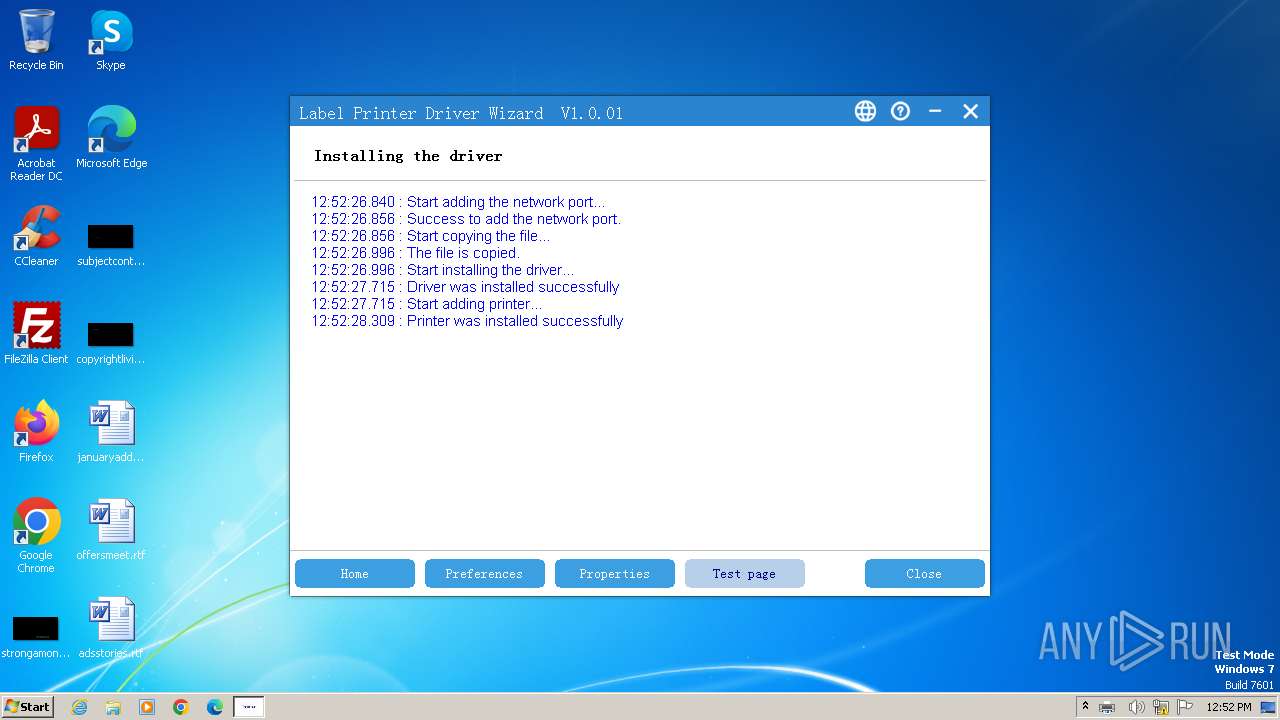Click the wizard's taskbar button
Image resolution: width=1280 pixels, height=720 pixels.
coord(249,707)
